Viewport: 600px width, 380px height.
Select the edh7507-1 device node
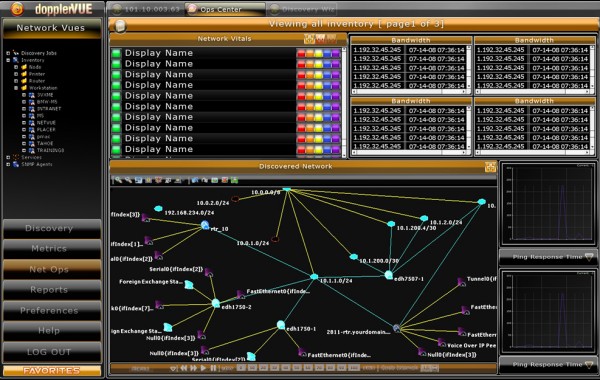(388, 275)
